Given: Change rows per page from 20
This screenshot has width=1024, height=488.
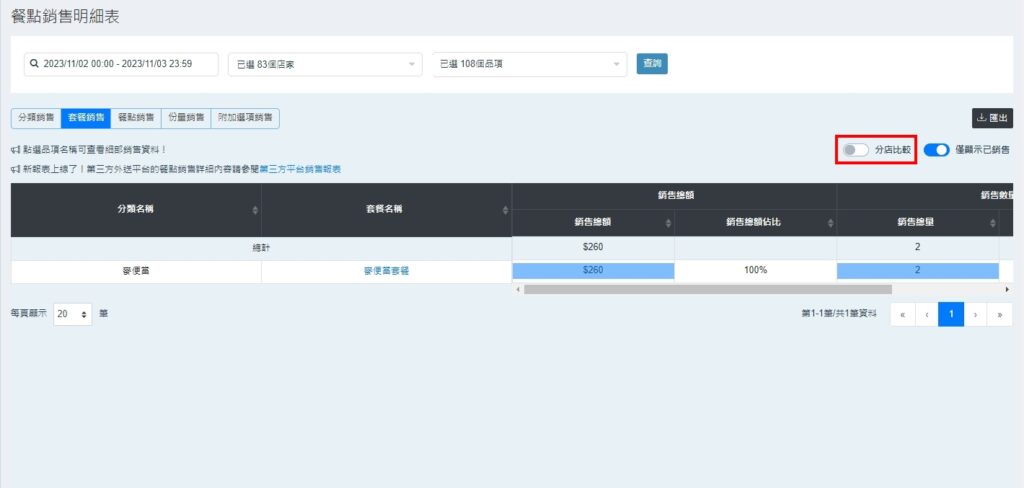Looking at the screenshot, I should pos(73,314).
